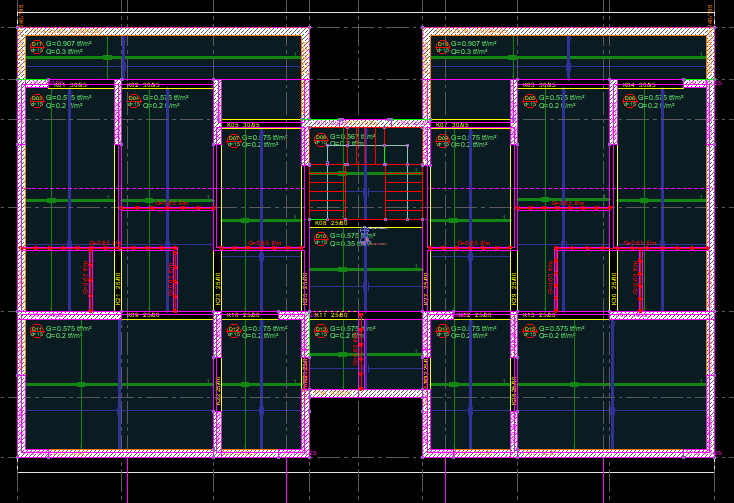Select the slab marker below the K08 beam
Viewport: 734px width, 503px height.
click(321, 239)
